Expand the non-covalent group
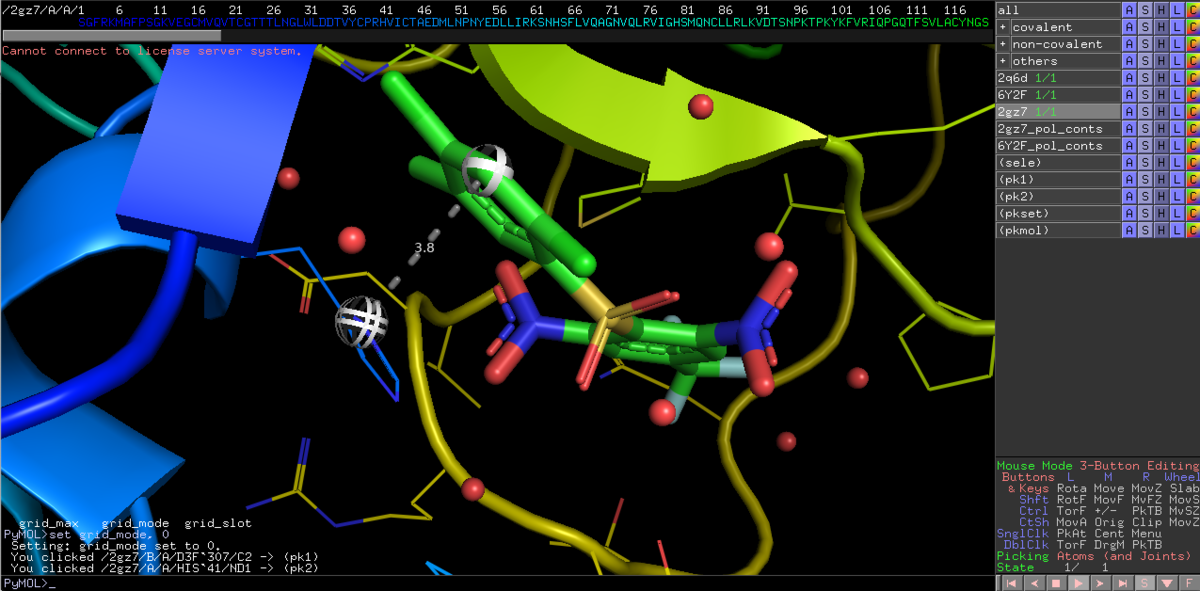1200x591 pixels. tap(1003, 44)
